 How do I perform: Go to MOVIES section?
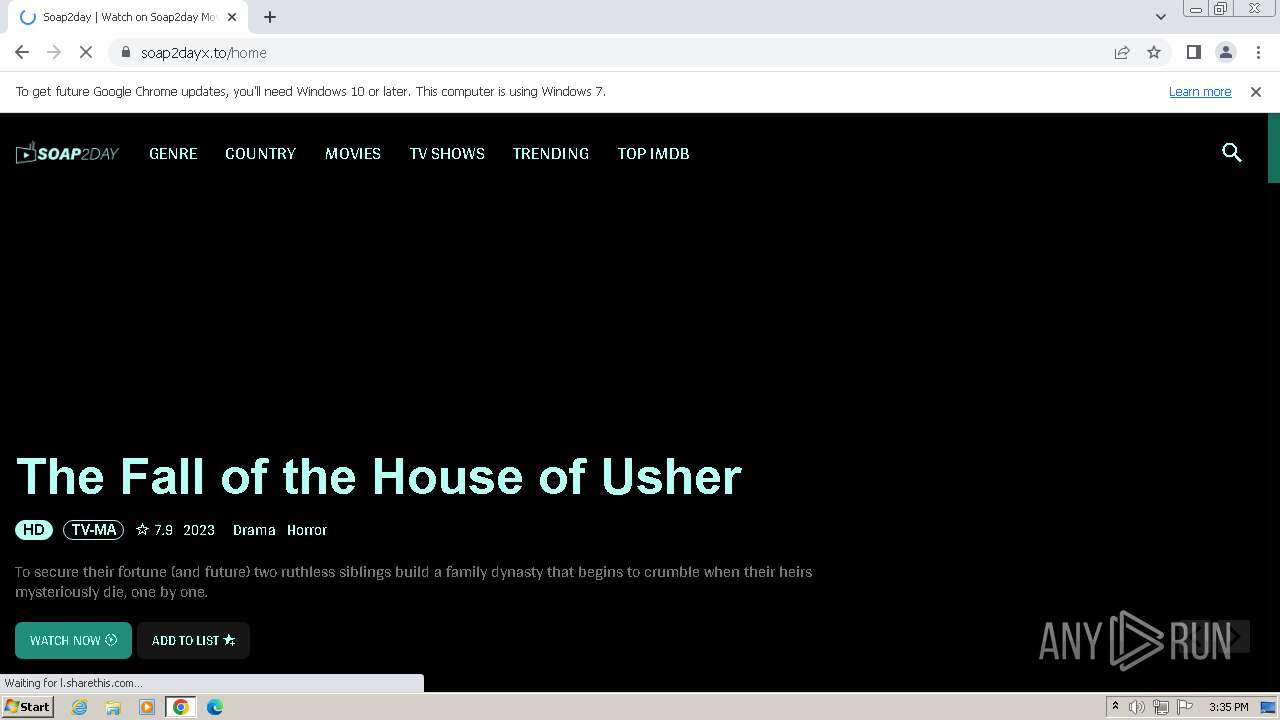coord(353,153)
